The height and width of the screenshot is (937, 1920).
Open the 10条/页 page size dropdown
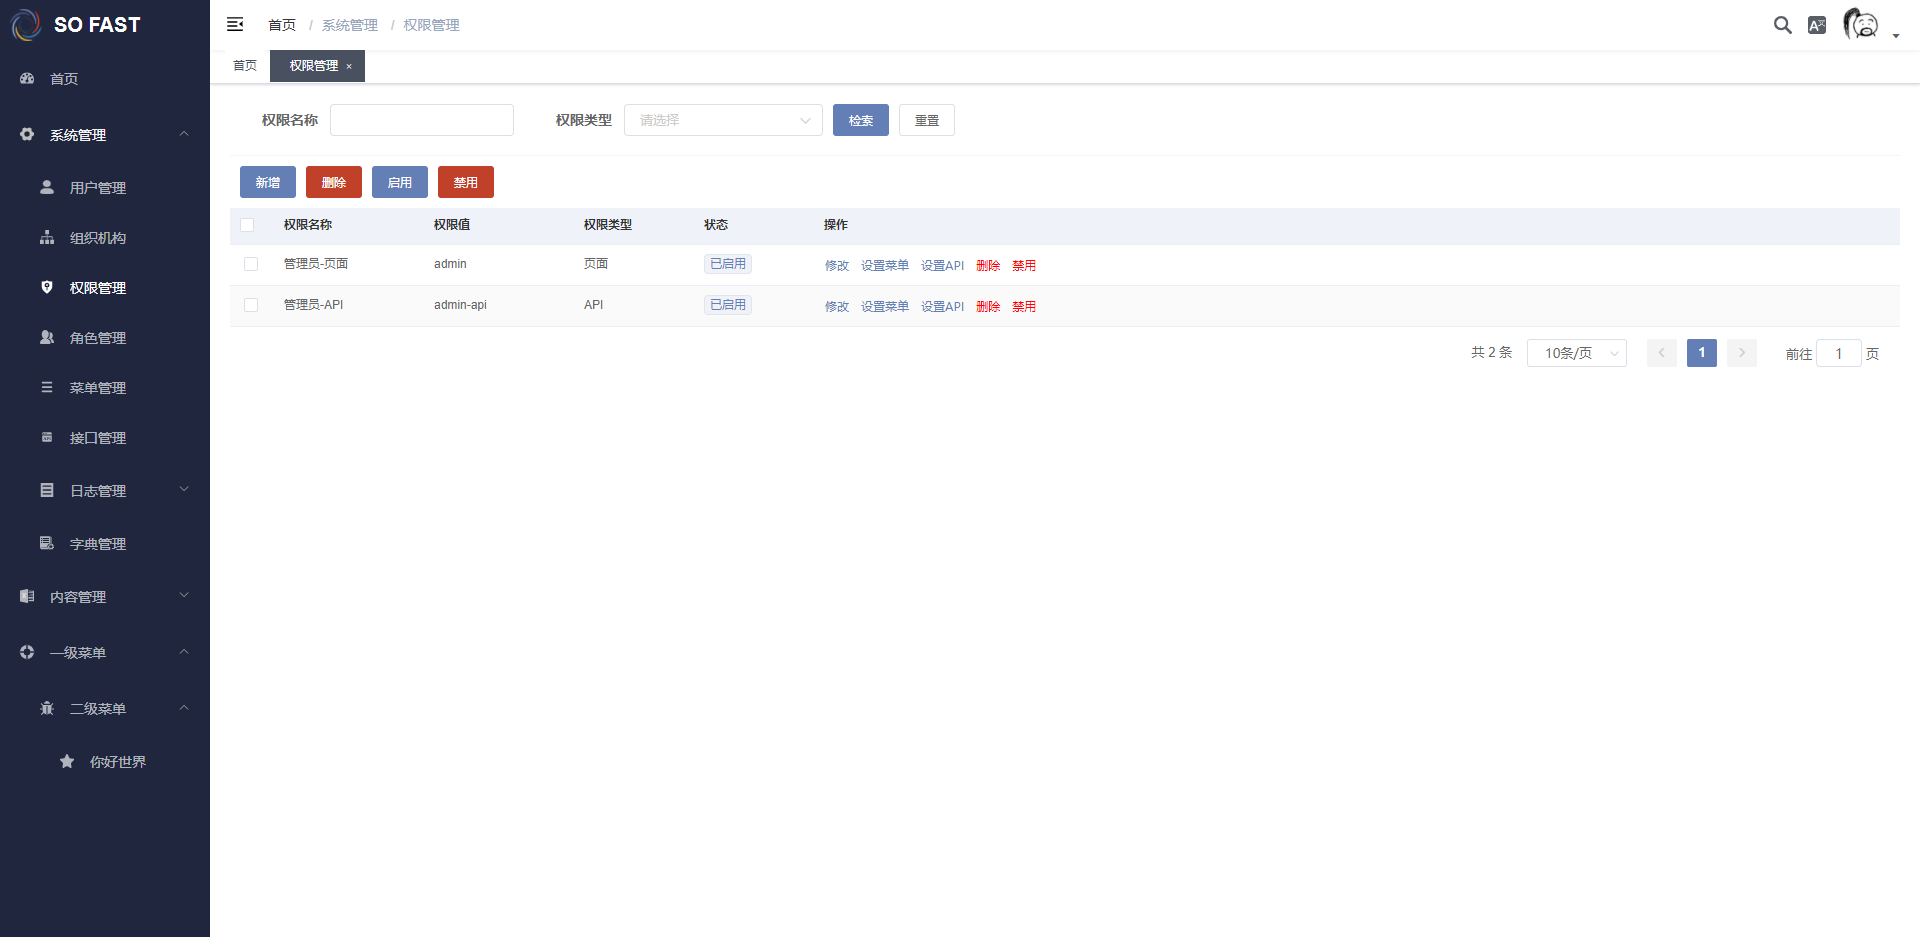(1576, 353)
